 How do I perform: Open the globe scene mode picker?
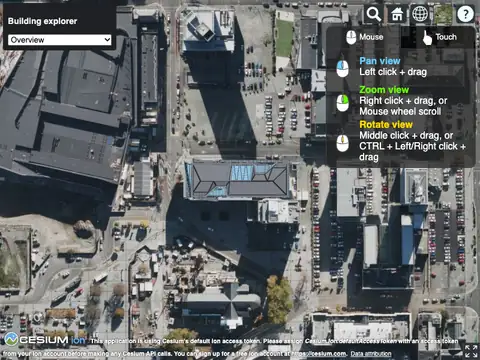click(420, 14)
